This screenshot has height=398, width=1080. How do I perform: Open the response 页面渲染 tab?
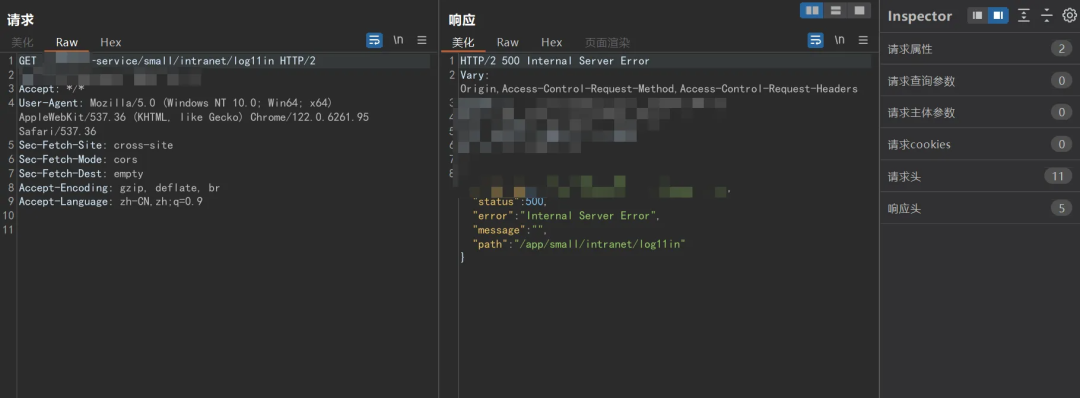click(607, 42)
